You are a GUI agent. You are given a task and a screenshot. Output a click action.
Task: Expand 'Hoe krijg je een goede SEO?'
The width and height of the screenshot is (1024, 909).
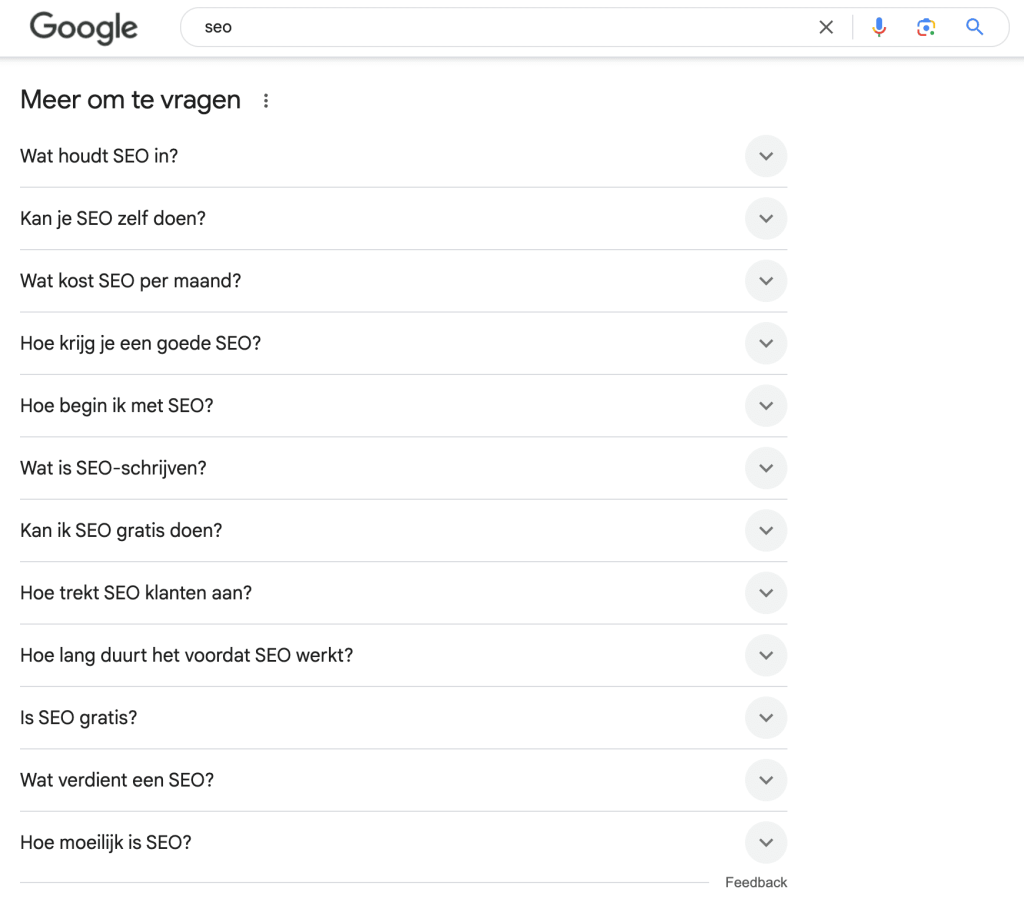pyautogui.click(x=765, y=343)
